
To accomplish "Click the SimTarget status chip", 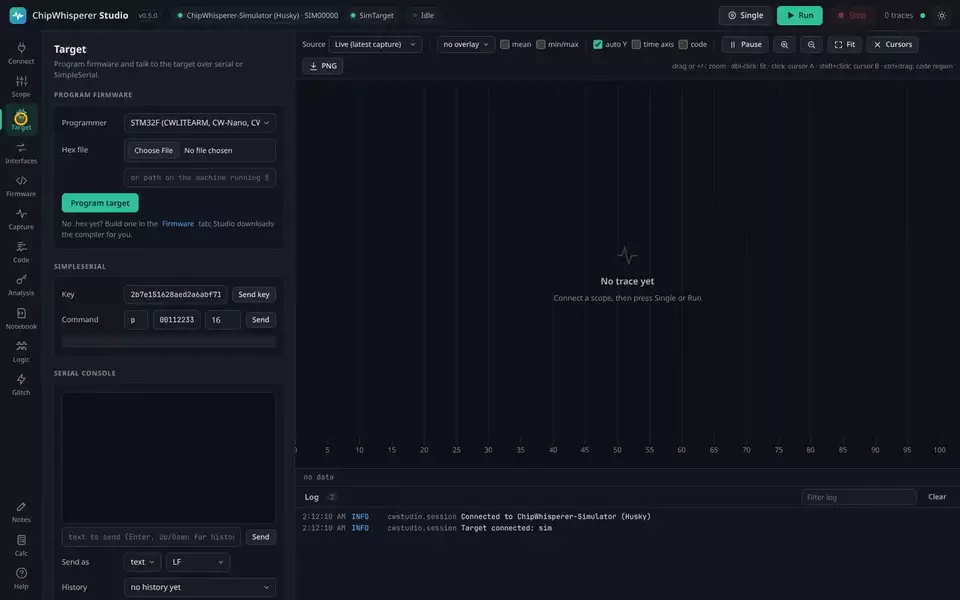I will [x=372, y=15].
